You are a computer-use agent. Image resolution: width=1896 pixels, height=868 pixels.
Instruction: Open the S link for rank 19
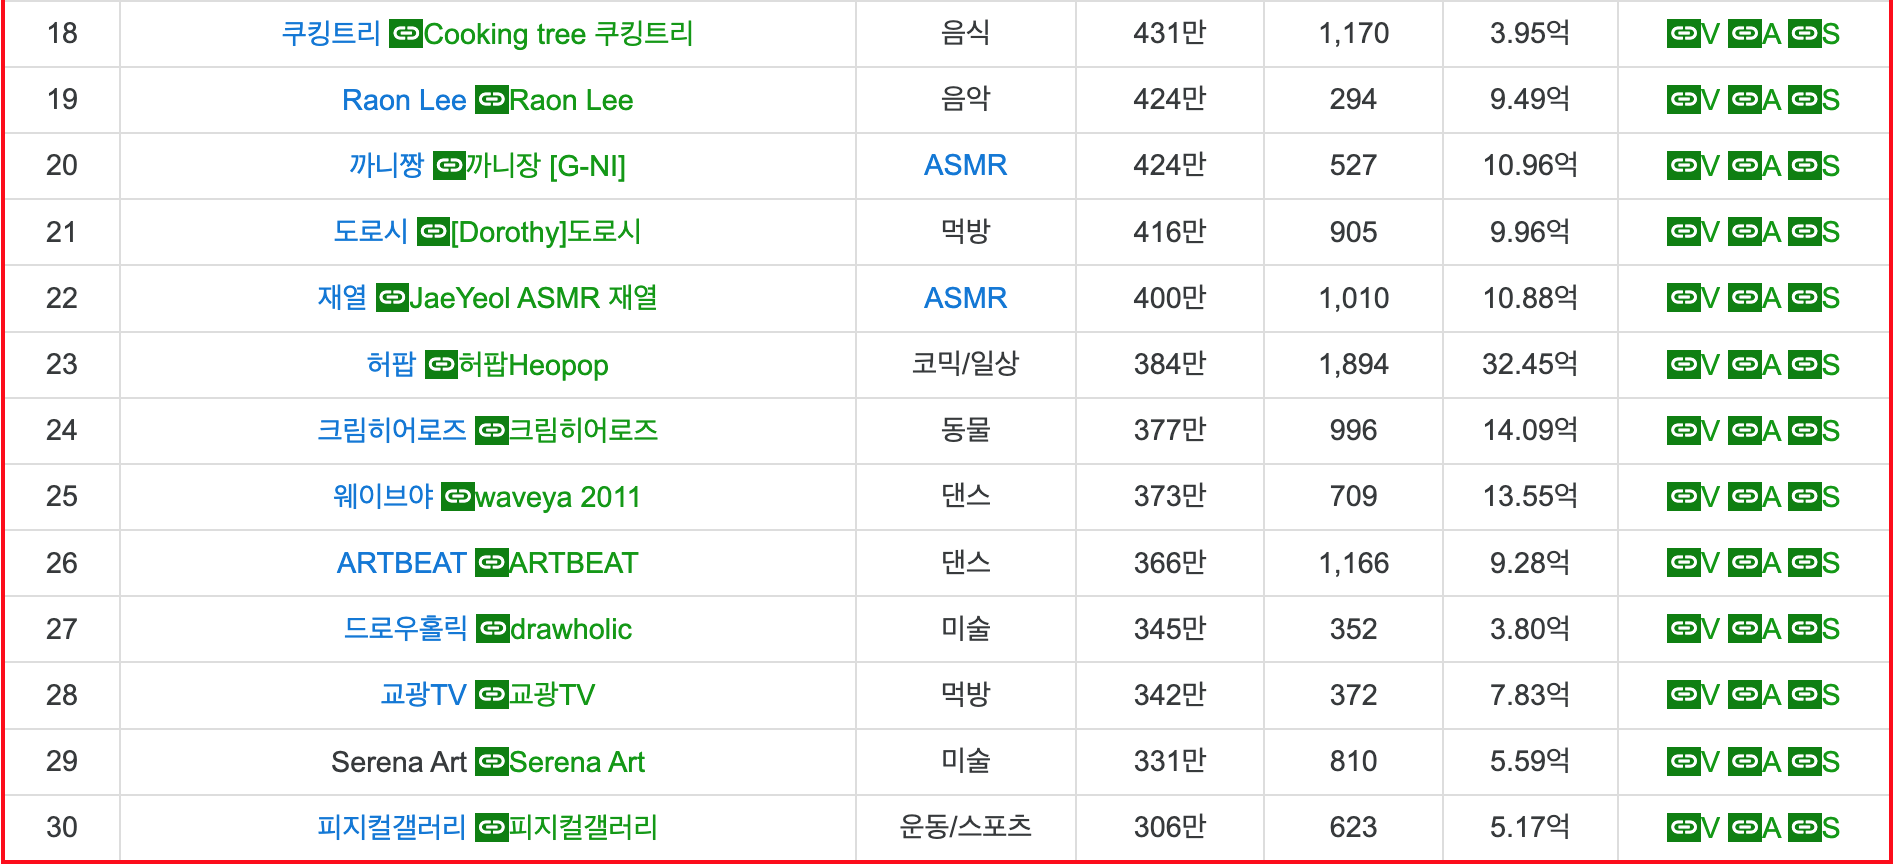click(1814, 100)
